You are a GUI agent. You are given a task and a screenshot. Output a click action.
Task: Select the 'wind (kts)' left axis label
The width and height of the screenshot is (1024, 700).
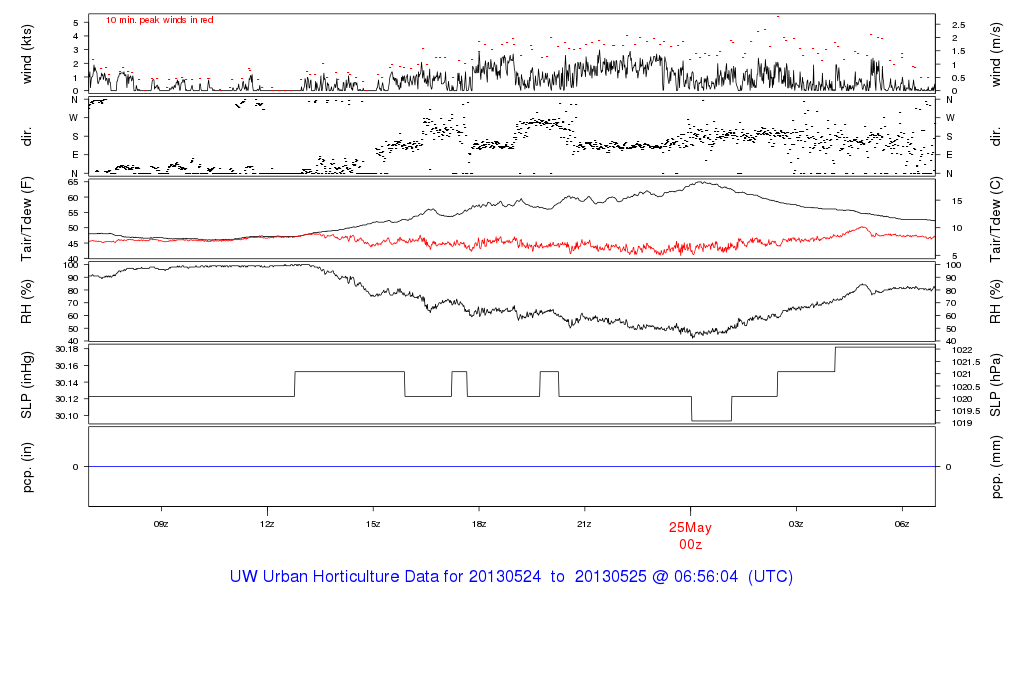click(x=27, y=54)
